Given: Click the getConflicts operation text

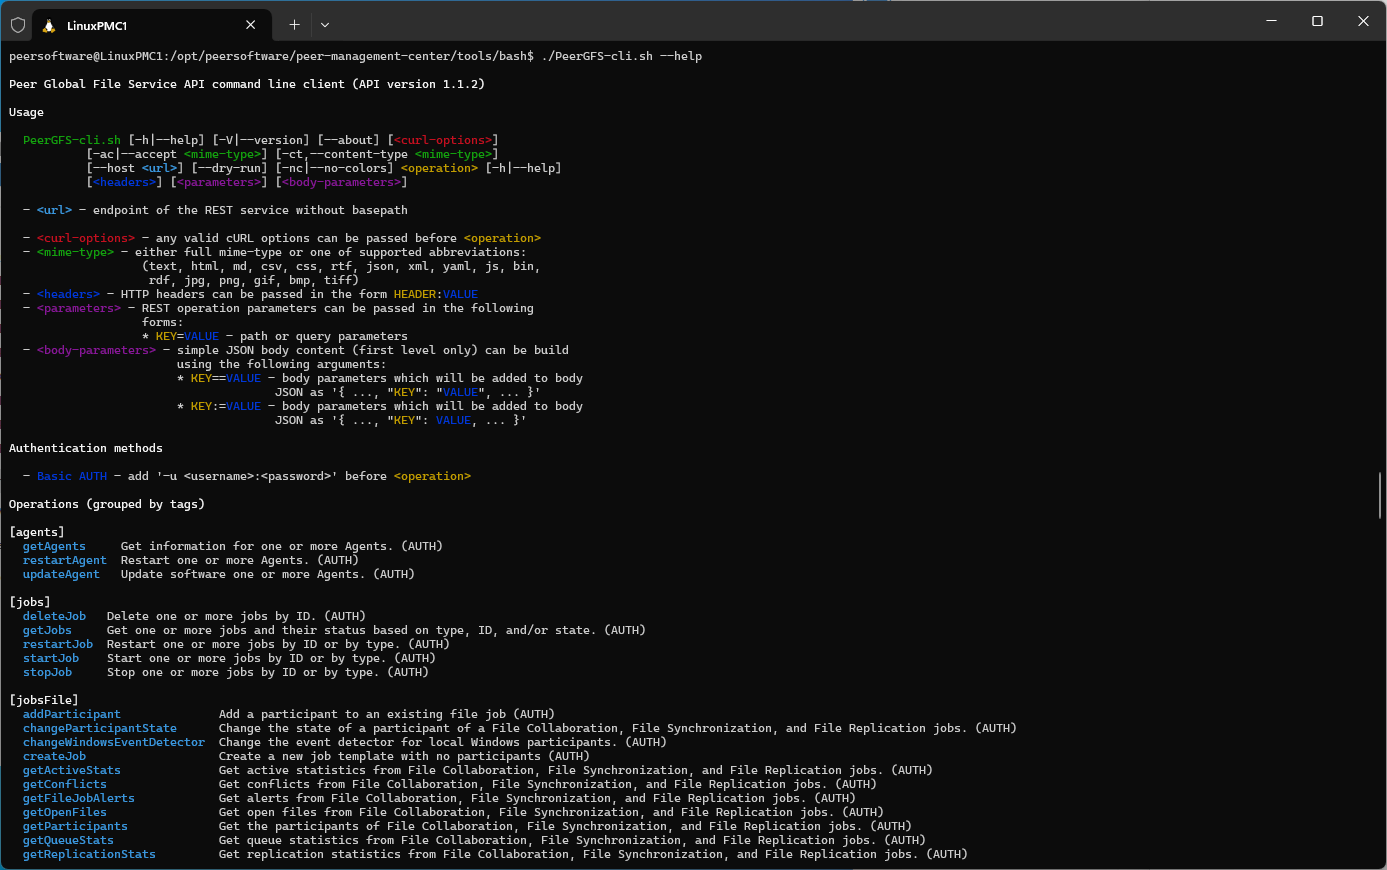Looking at the screenshot, I should pos(64,784).
